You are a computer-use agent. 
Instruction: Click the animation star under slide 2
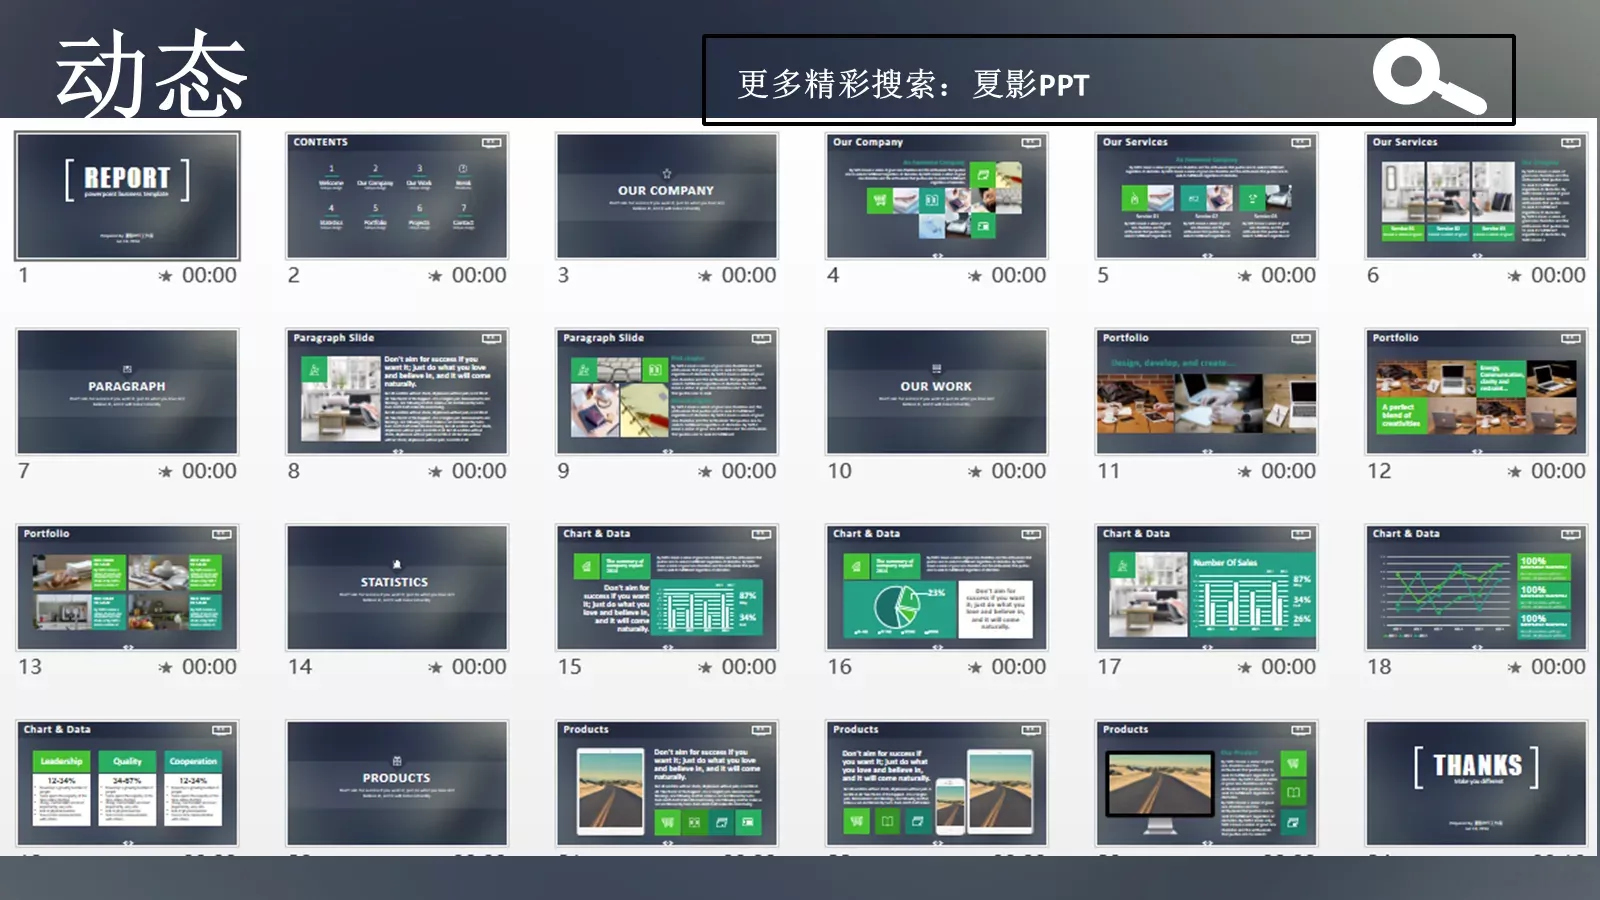[435, 276]
